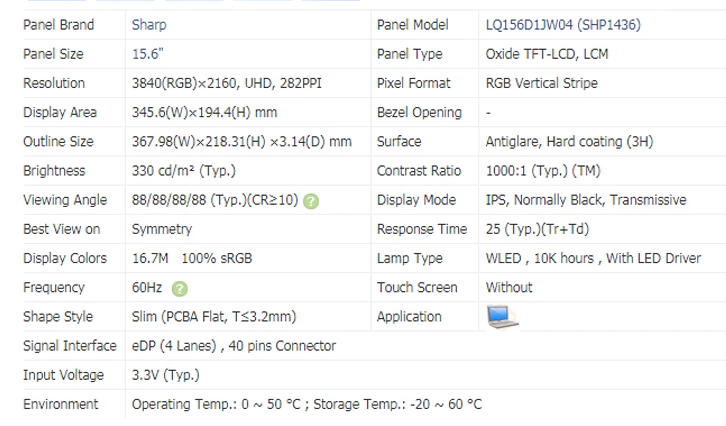726x426 pixels.
Task: Click the laptop Application icon
Action: pos(502,317)
